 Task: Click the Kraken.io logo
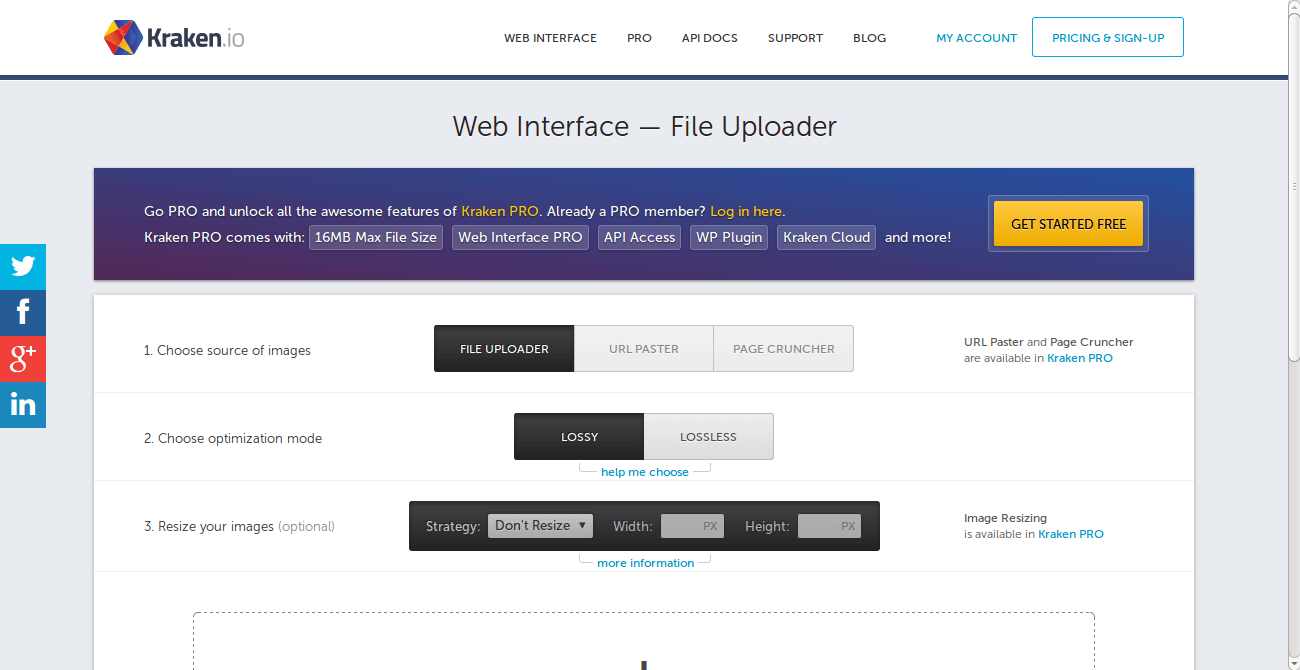point(174,38)
